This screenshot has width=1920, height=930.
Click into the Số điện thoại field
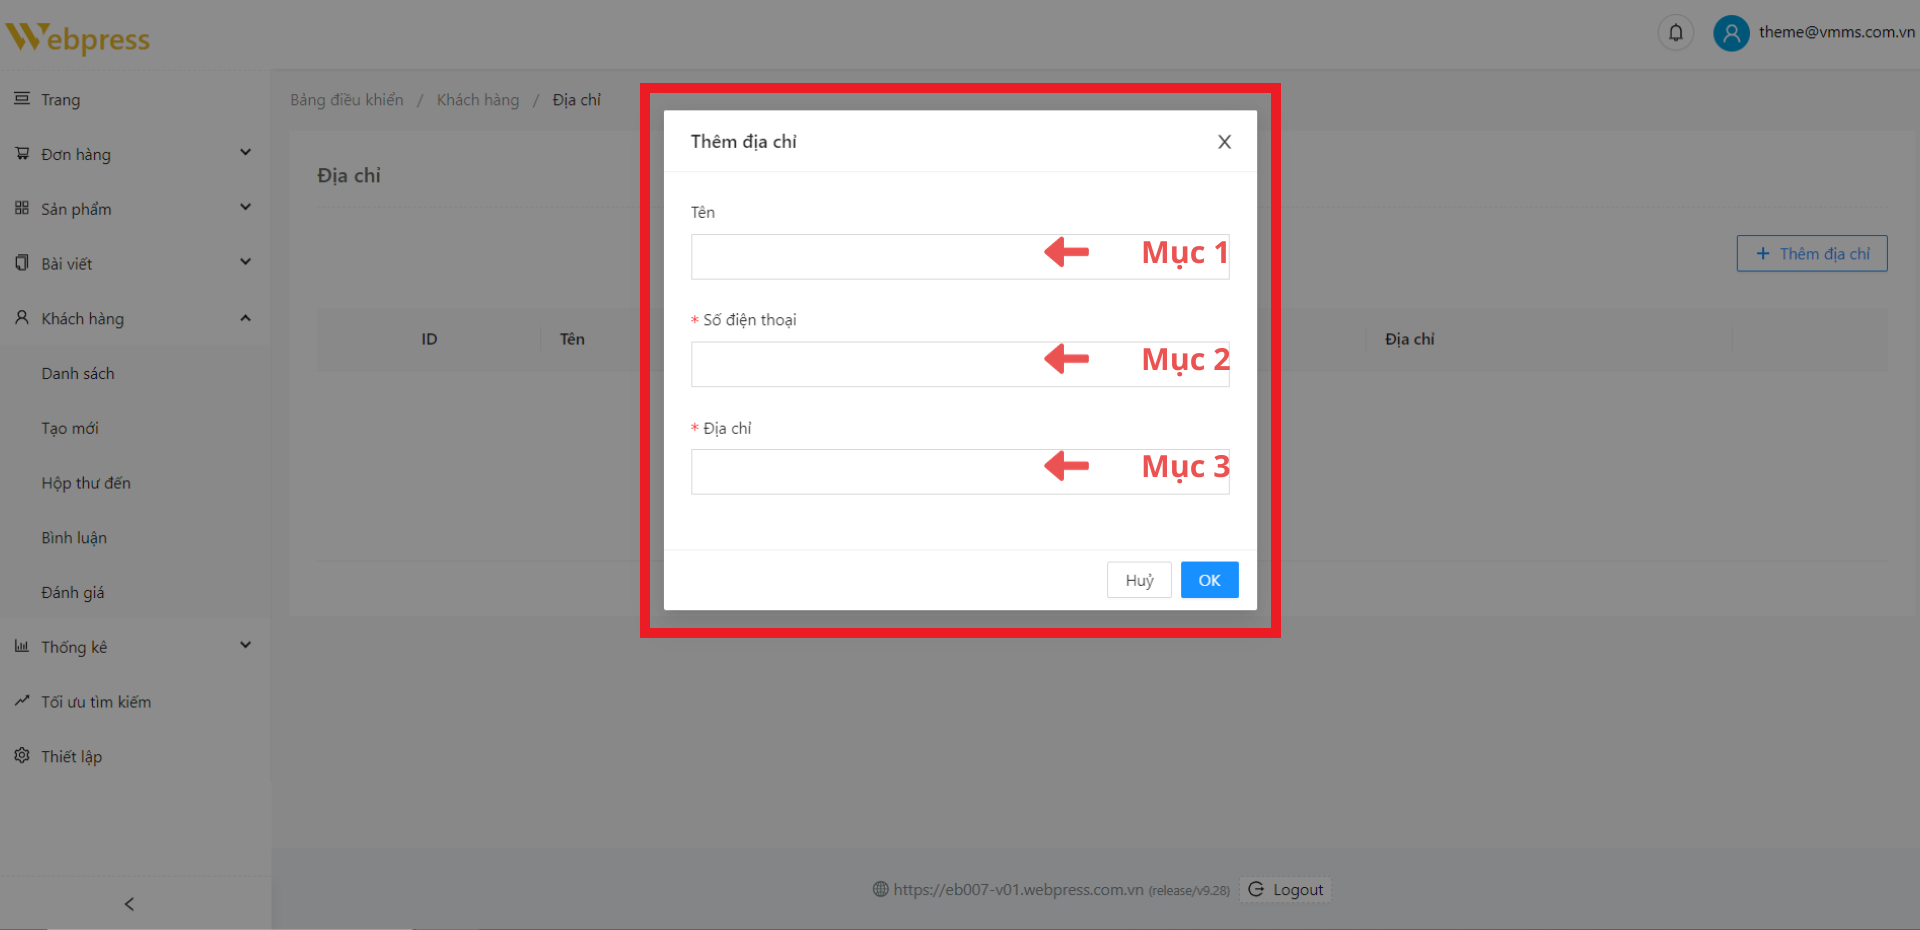coord(860,364)
